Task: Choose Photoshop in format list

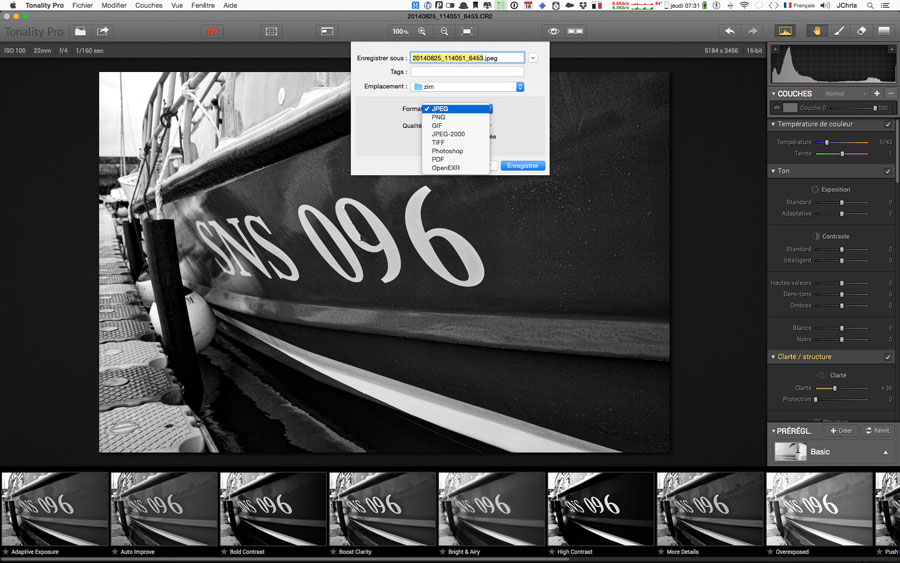Action: pyautogui.click(x=456, y=151)
